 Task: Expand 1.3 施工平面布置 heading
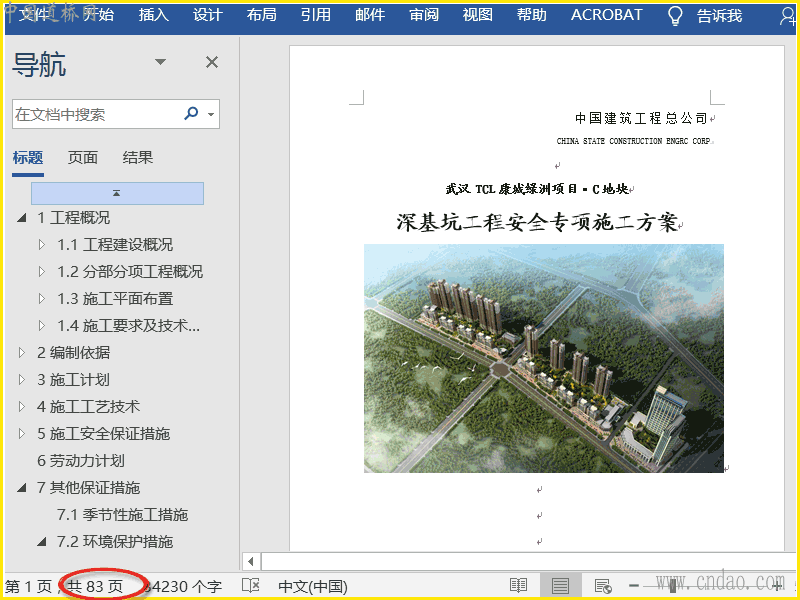point(42,299)
